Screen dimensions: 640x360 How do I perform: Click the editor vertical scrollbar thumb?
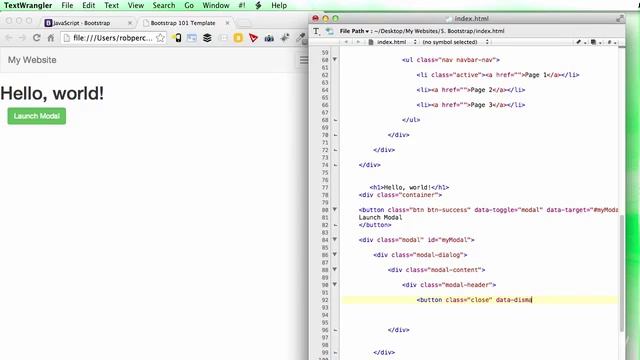622,273
